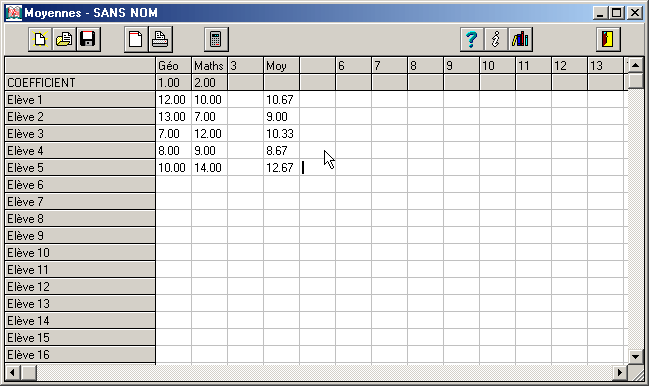Screen dimensions: 649x386
Task: Select the 'Elève 1' row header
Action: pyautogui.click(x=80, y=100)
